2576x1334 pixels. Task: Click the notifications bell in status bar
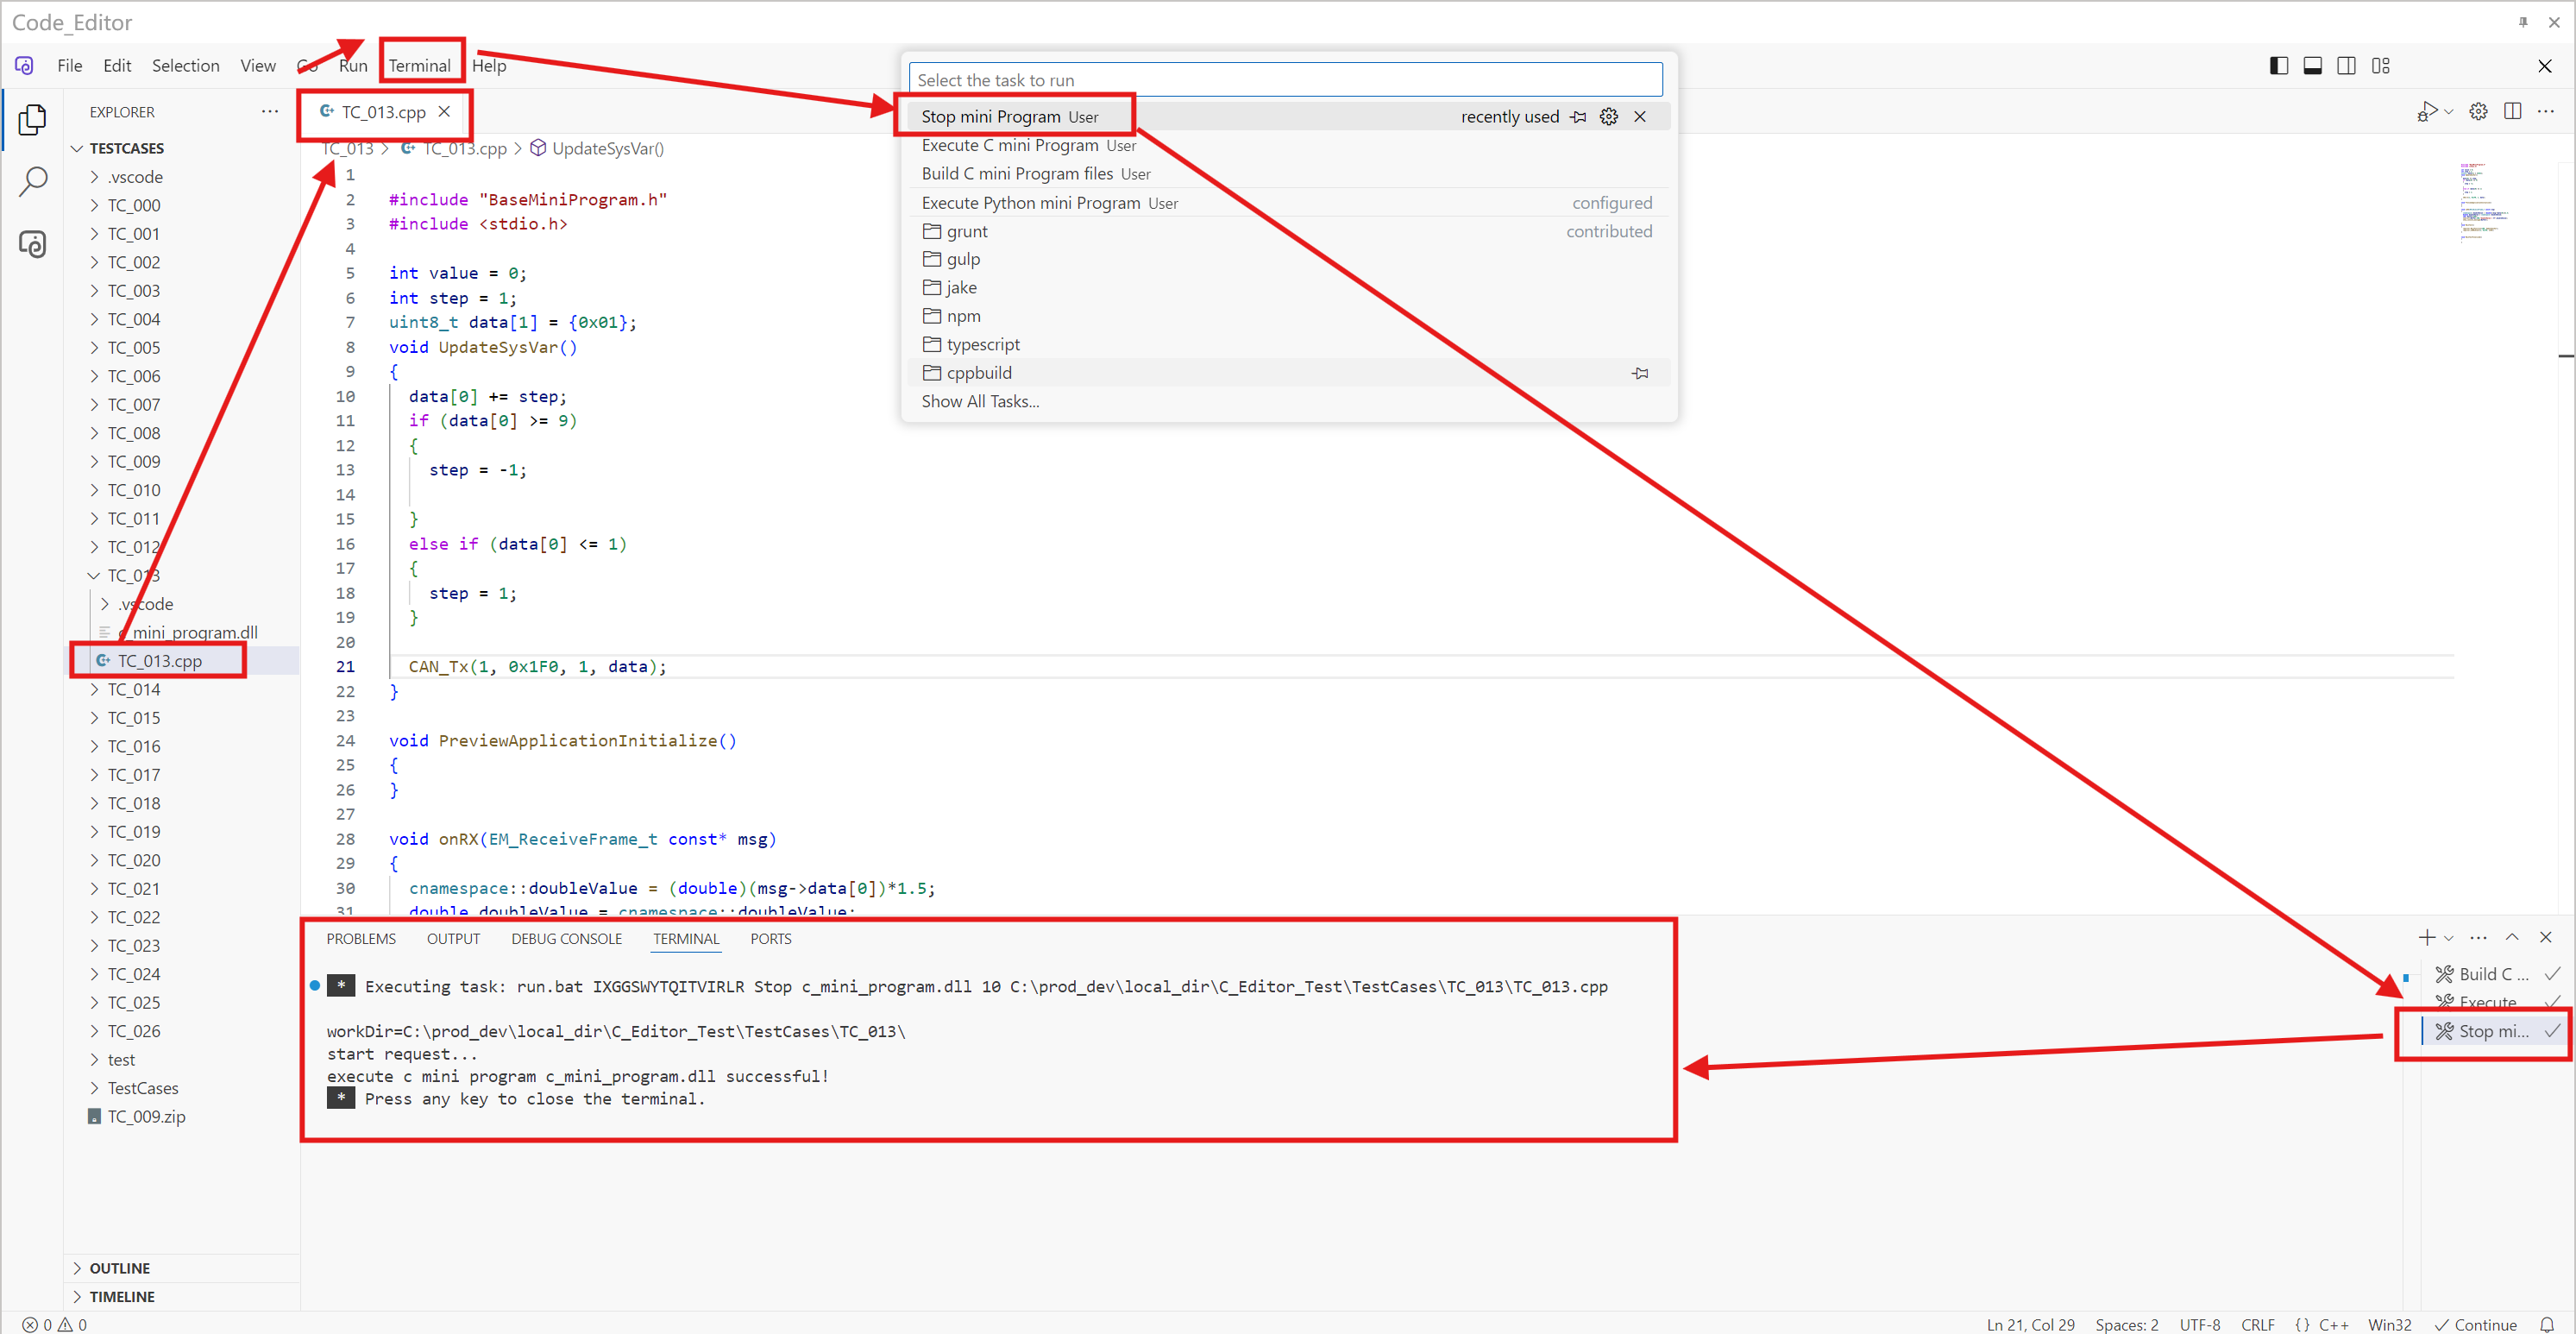click(x=2547, y=1324)
